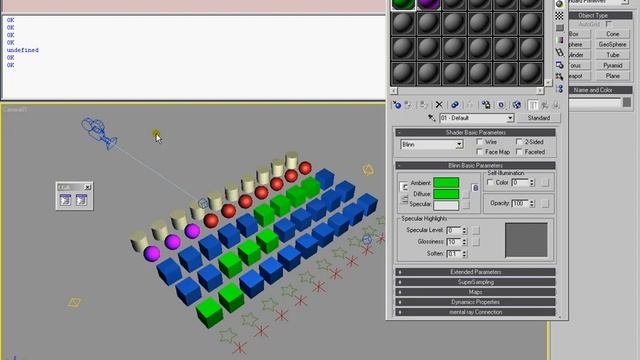
Task: Enable the Faceted checkbox
Action: click(519, 151)
